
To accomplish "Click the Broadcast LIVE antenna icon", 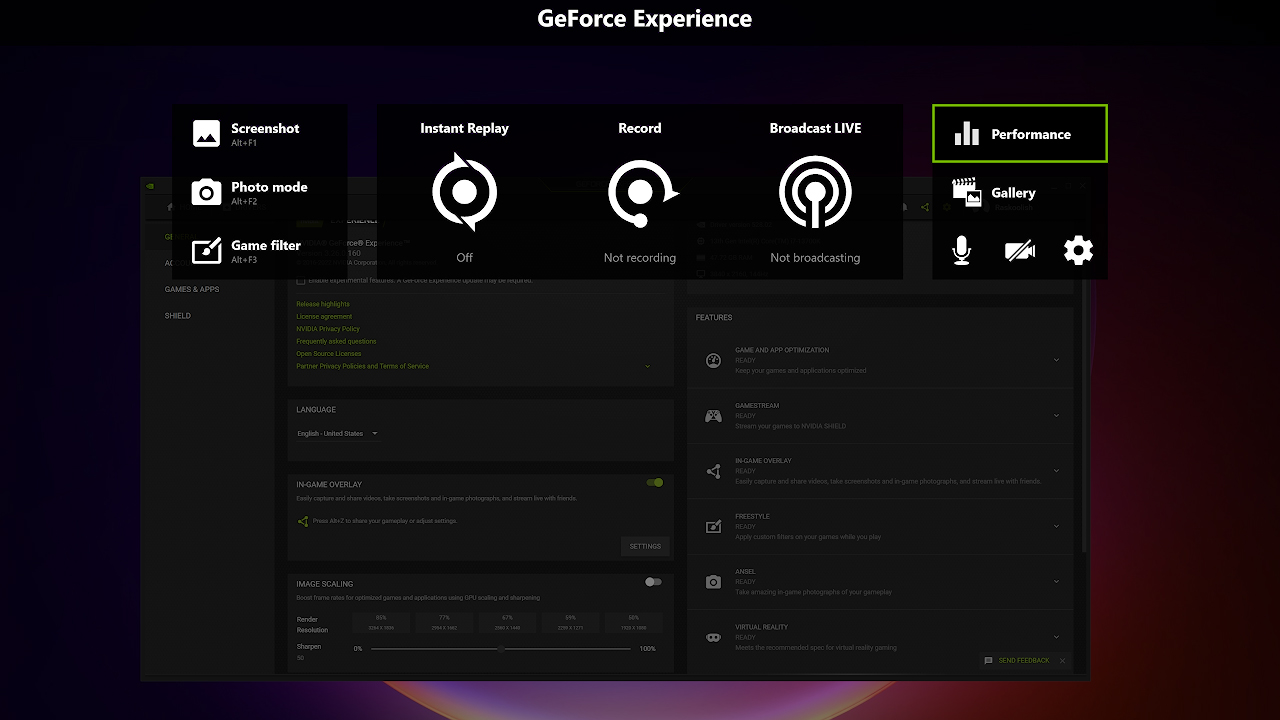I will pos(815,192).
